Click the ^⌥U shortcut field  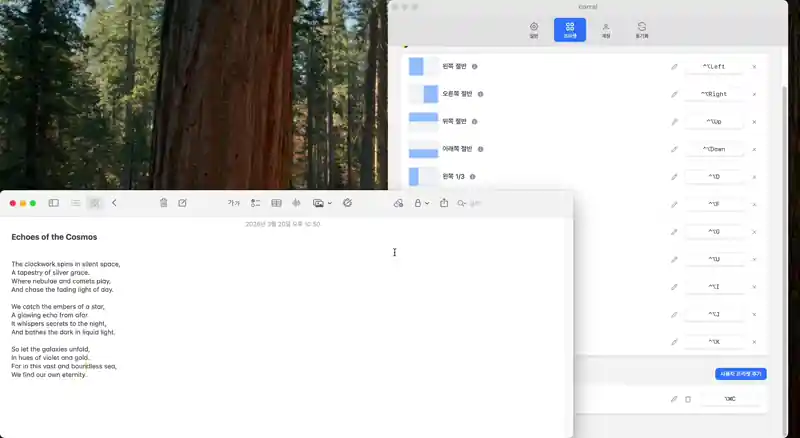coord(714,259)
